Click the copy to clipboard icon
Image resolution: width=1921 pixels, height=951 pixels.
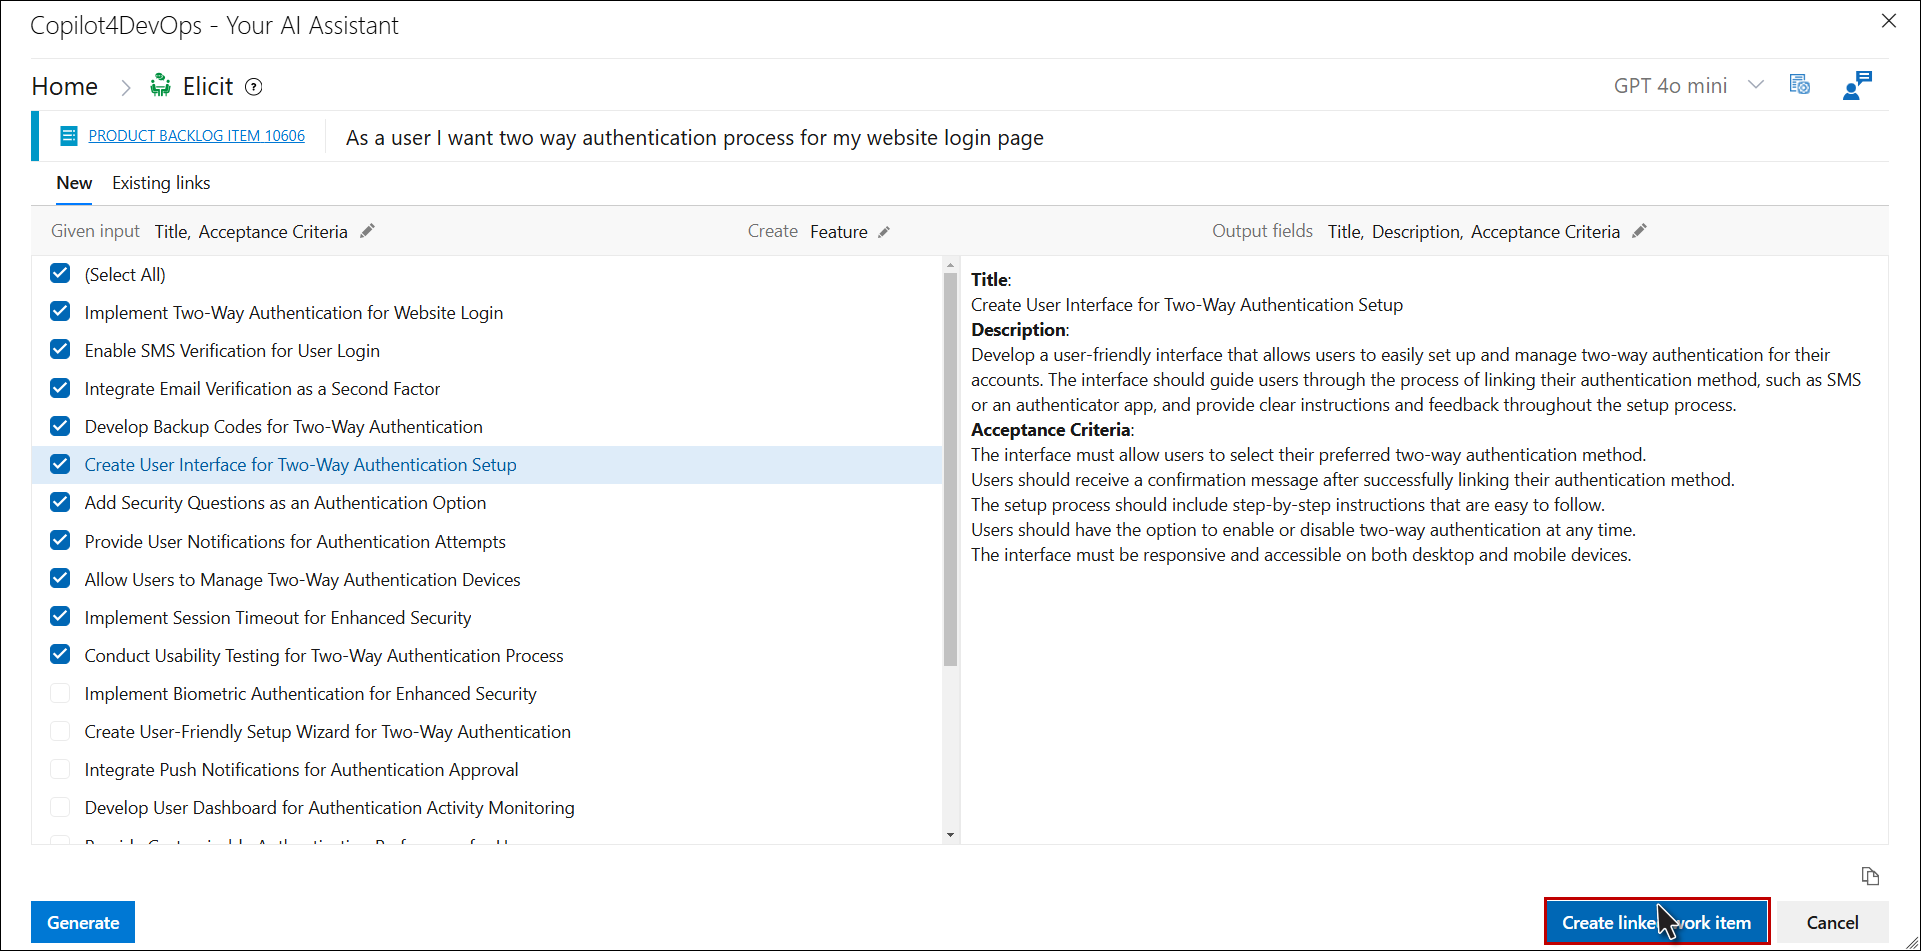1870,876
